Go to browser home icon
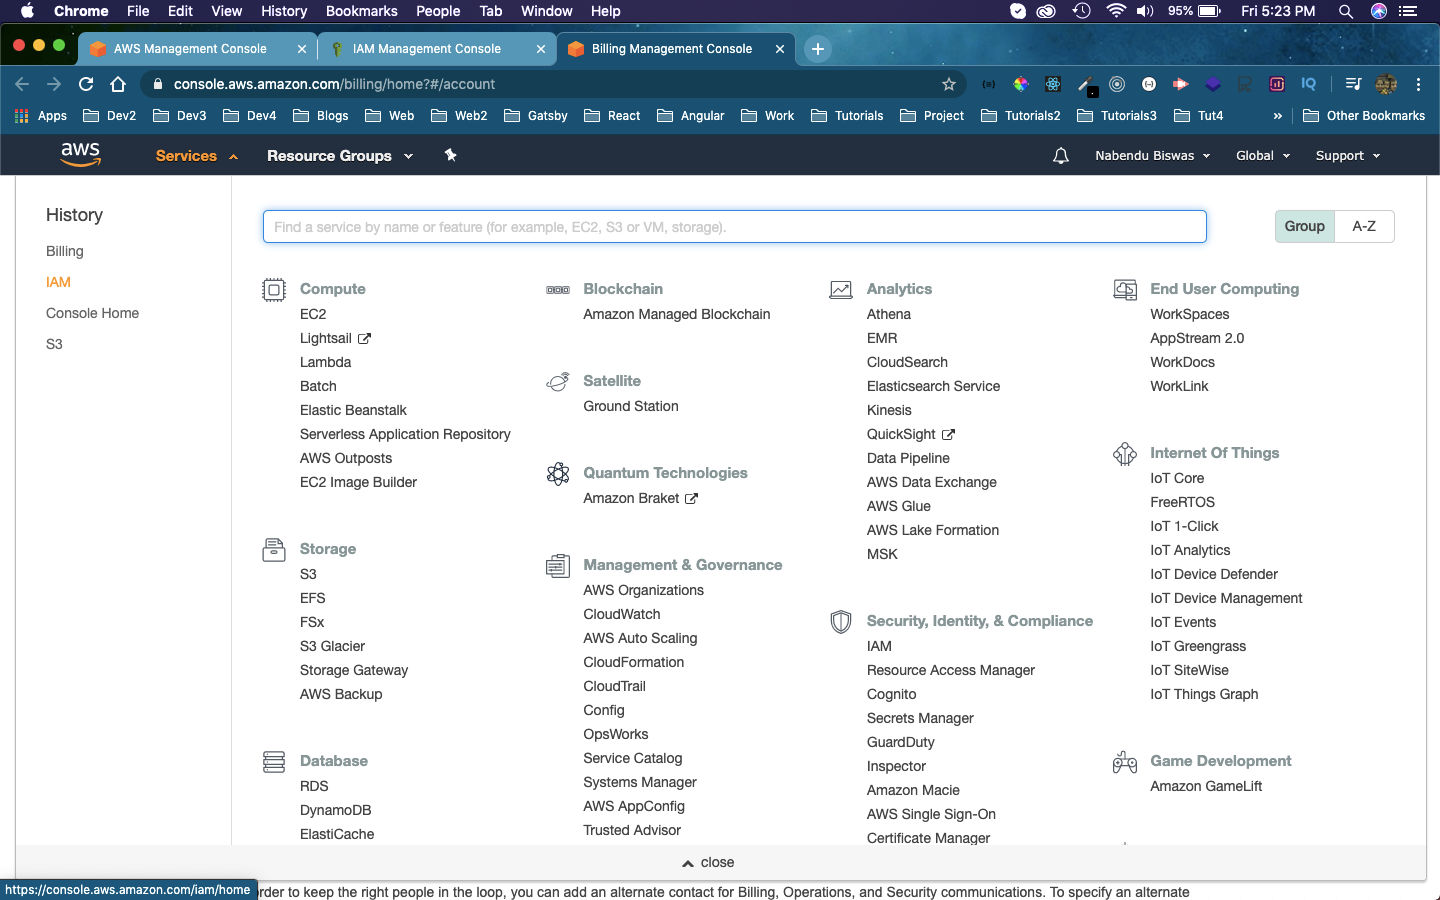 pyautogui.click(x=118, y=84)
